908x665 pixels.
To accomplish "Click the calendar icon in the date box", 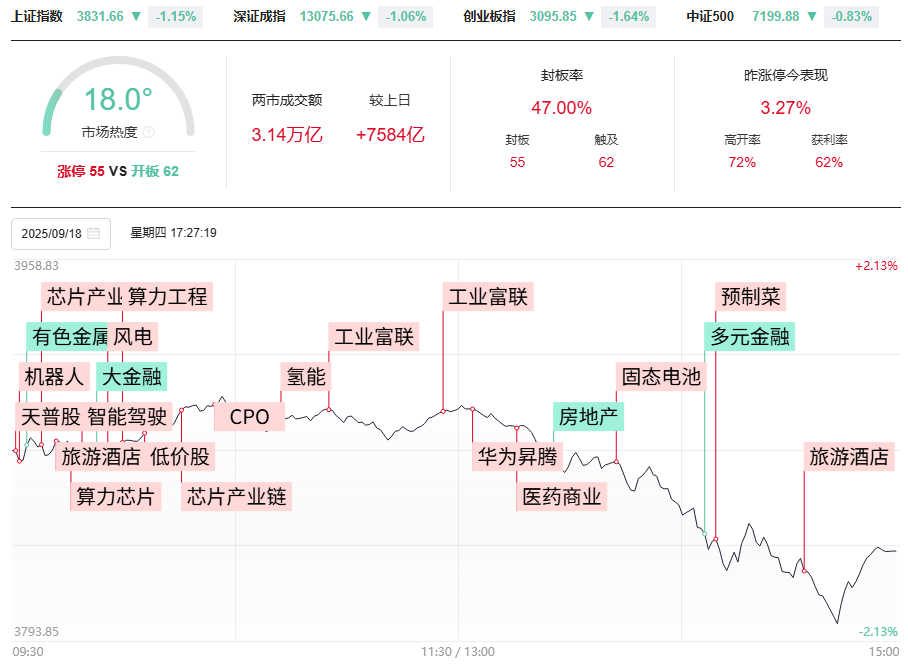I will tap(94, 234).
